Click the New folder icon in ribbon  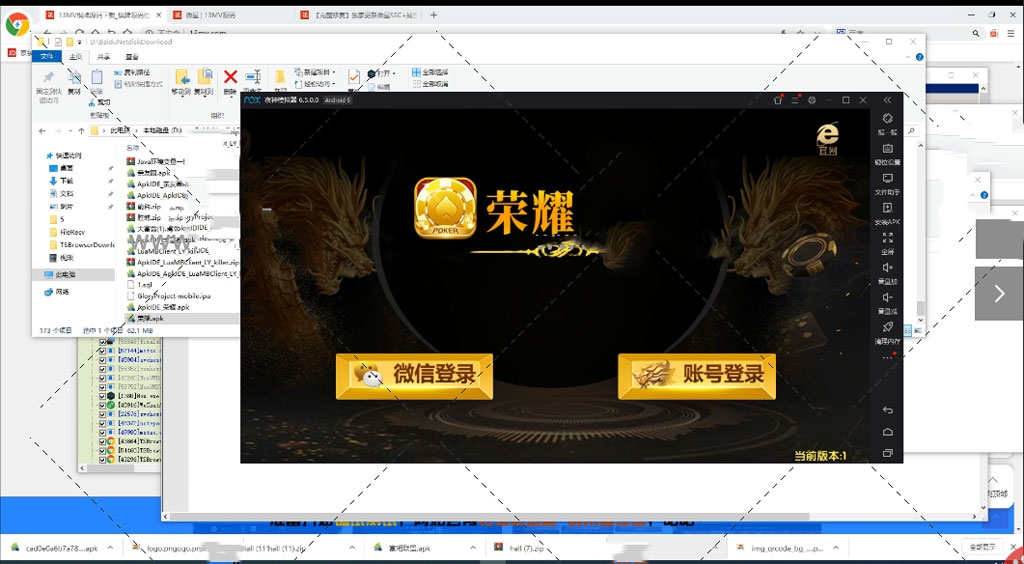280,78
